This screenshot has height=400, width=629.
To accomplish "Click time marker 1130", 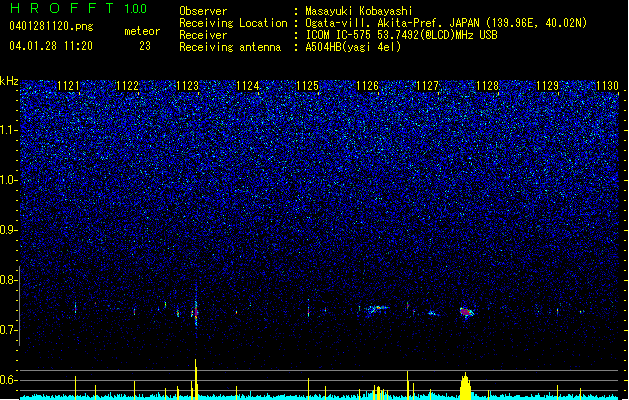I will (x=607, y=86).
